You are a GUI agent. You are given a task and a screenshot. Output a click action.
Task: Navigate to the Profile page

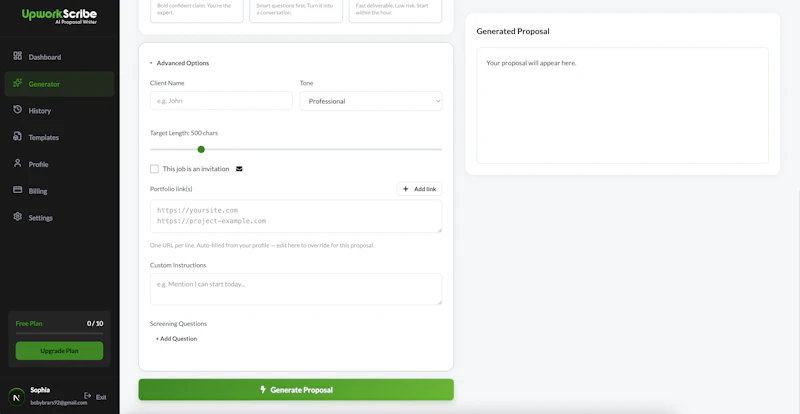tap(59, 164)
